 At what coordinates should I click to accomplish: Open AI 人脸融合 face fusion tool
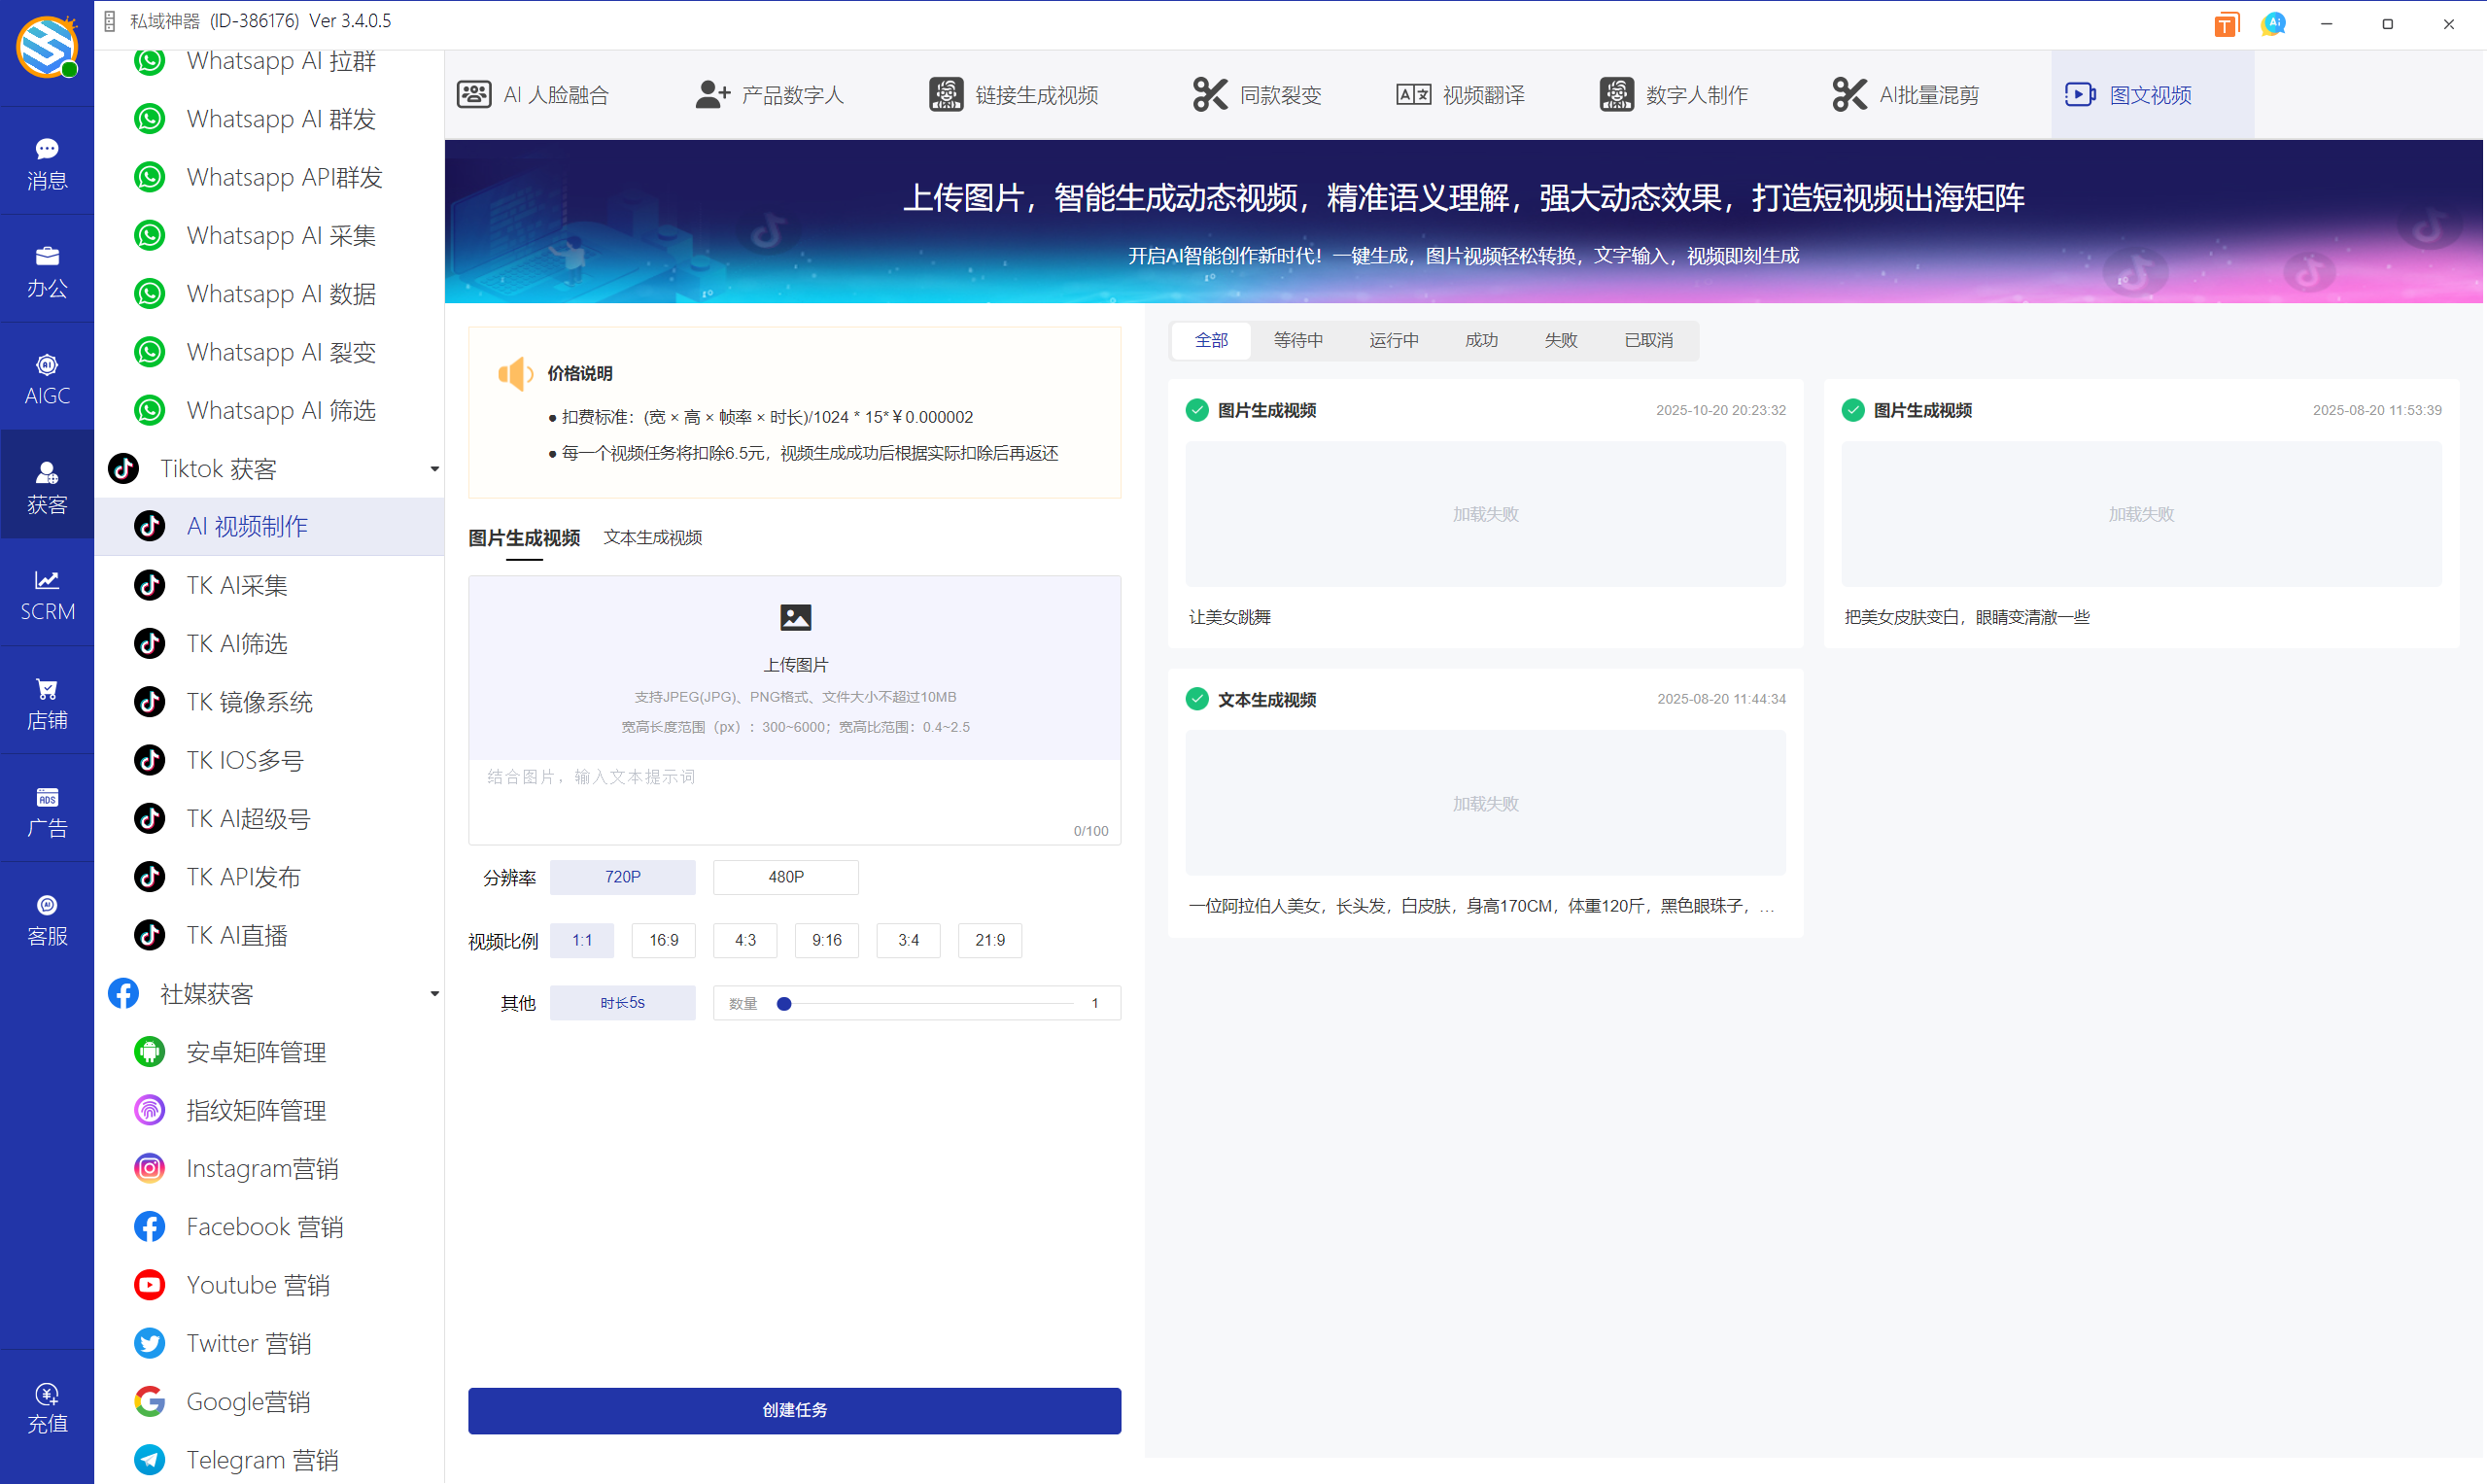(x=533, y=95)
